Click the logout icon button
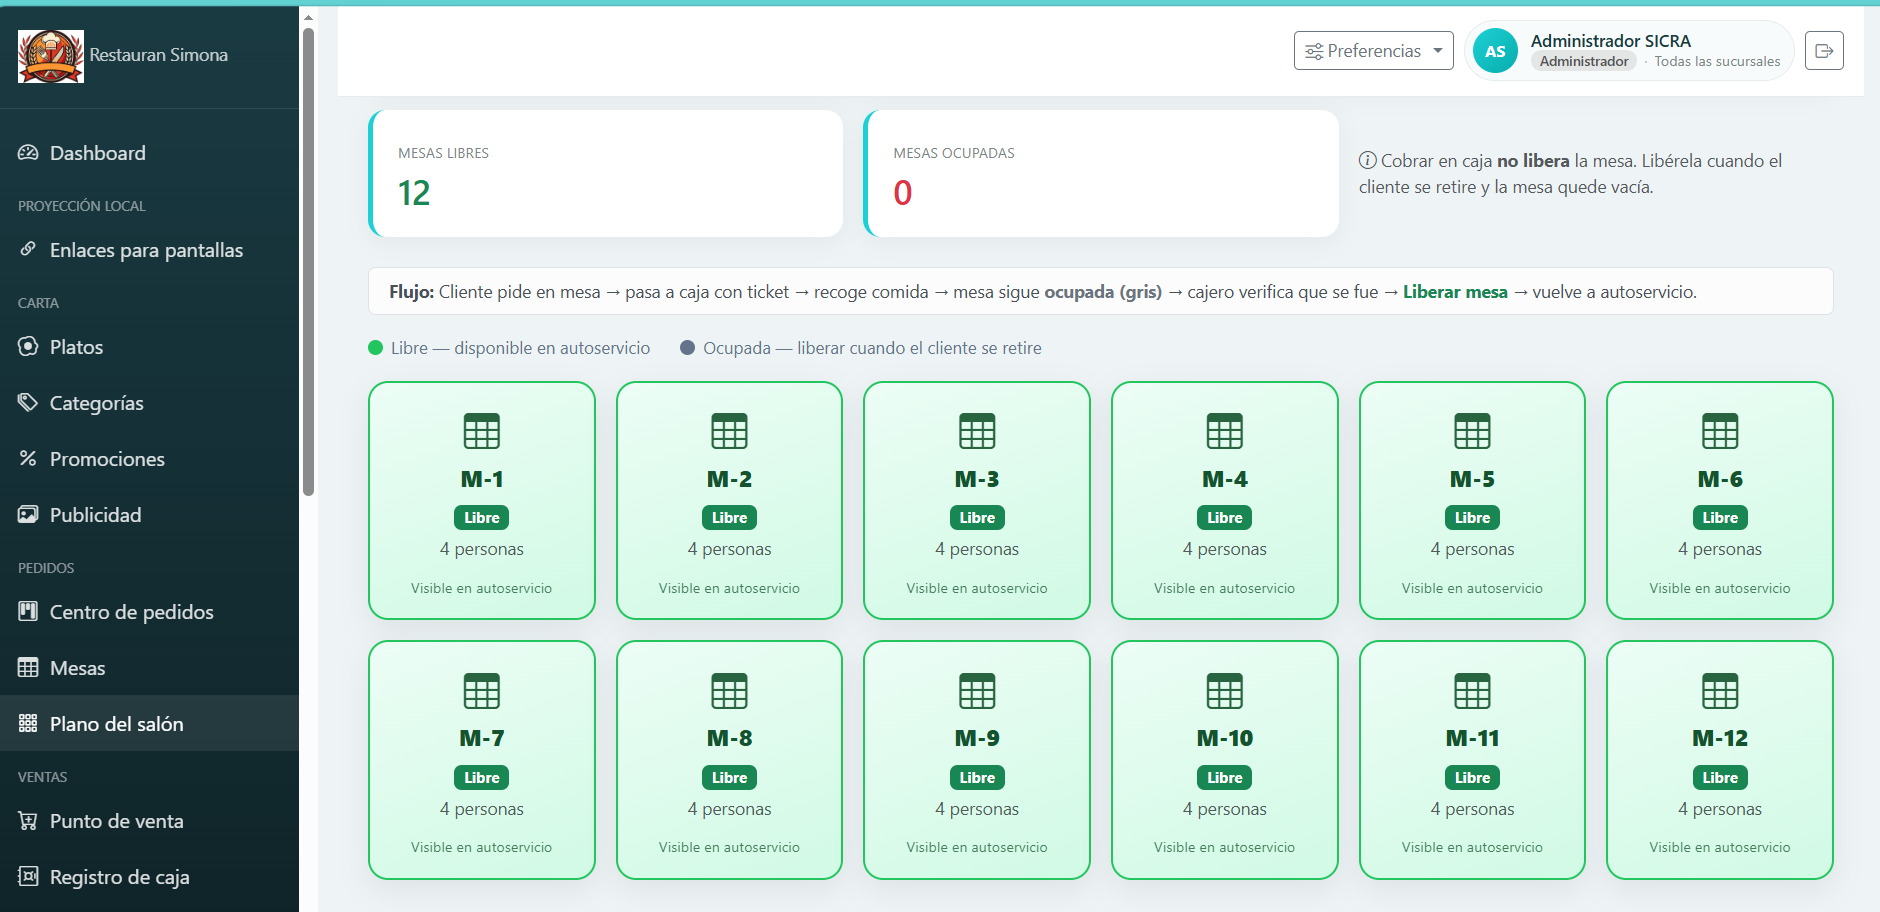1880x912 pixels. (x=1824, y=51)
